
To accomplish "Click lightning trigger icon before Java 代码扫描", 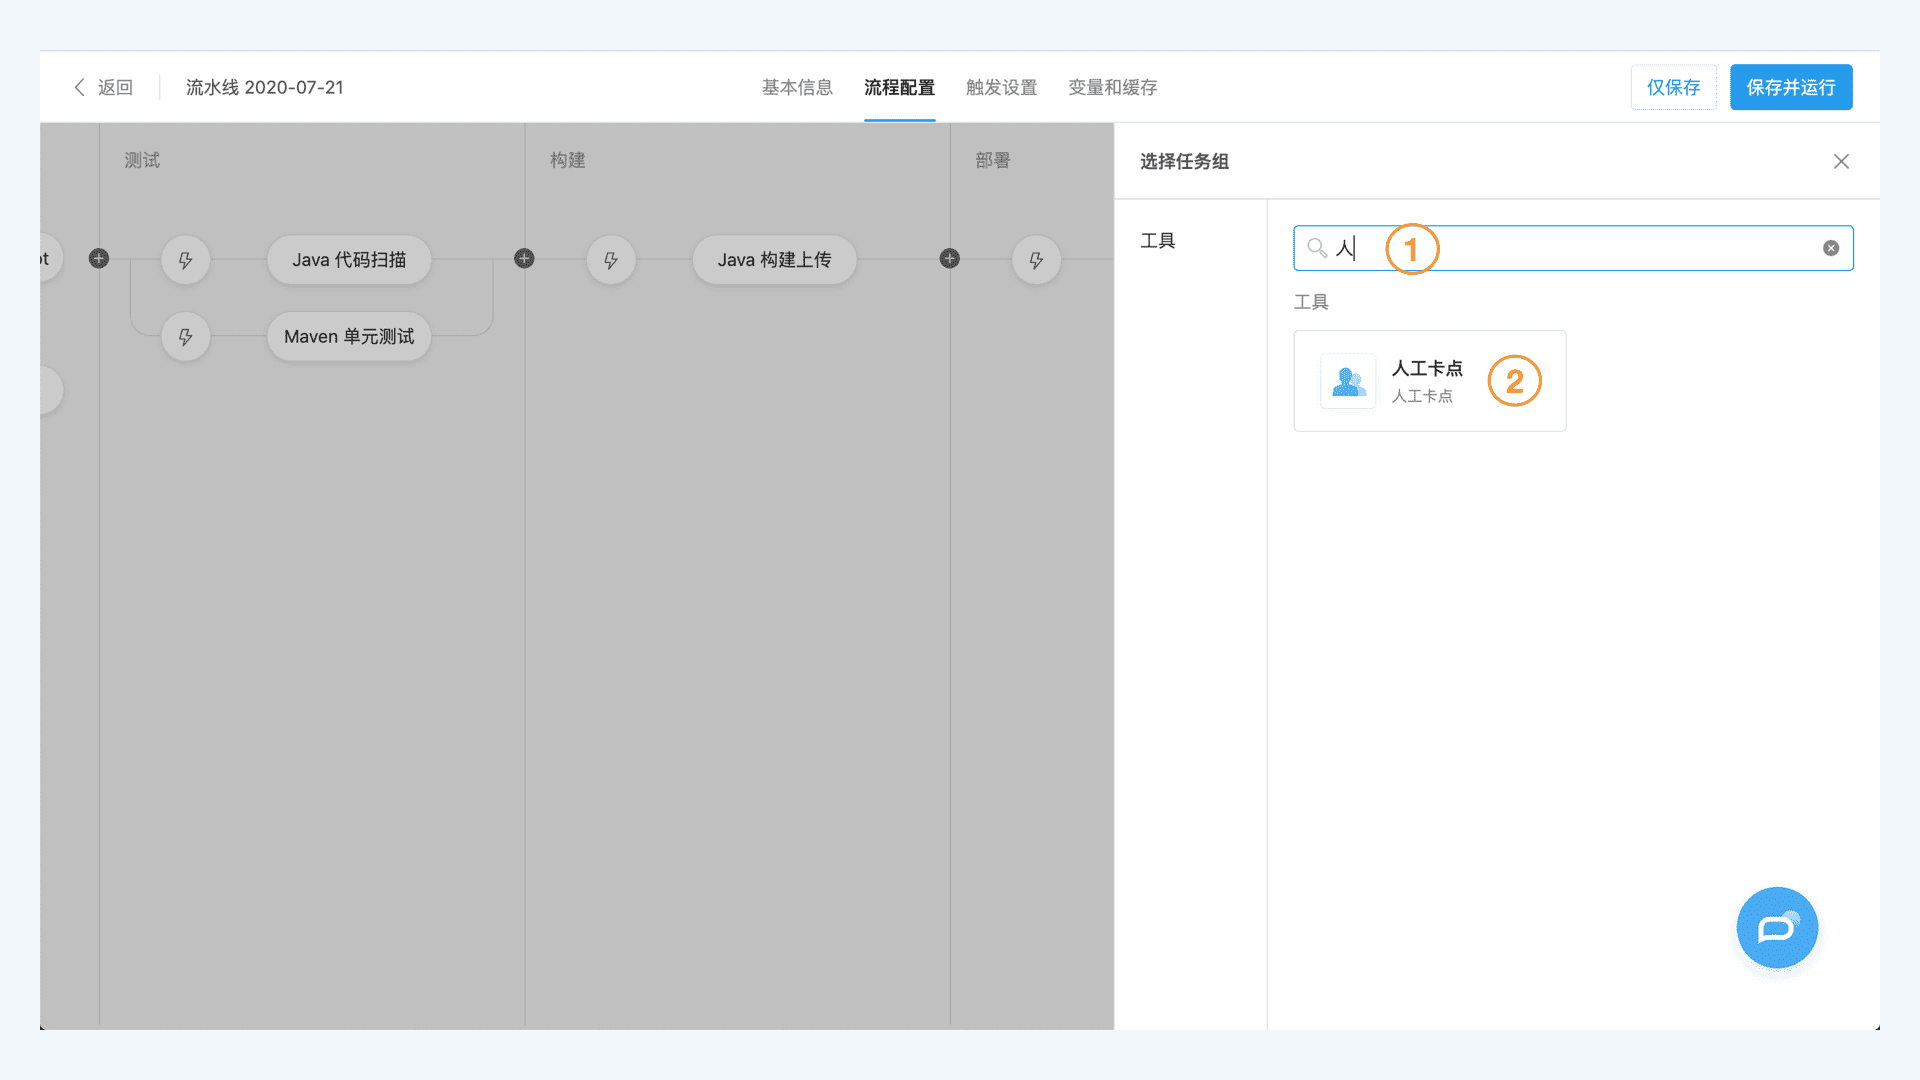I will click(185, 260).
